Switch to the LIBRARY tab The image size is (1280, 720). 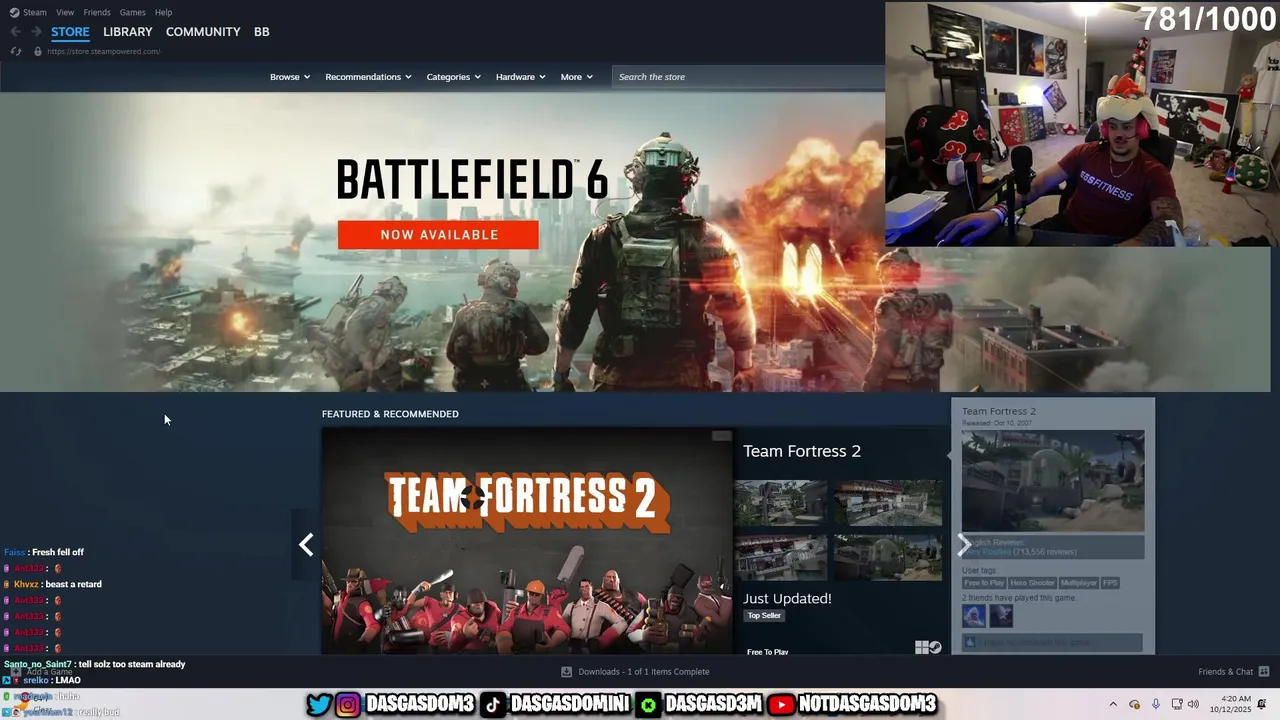coord(128,32)
